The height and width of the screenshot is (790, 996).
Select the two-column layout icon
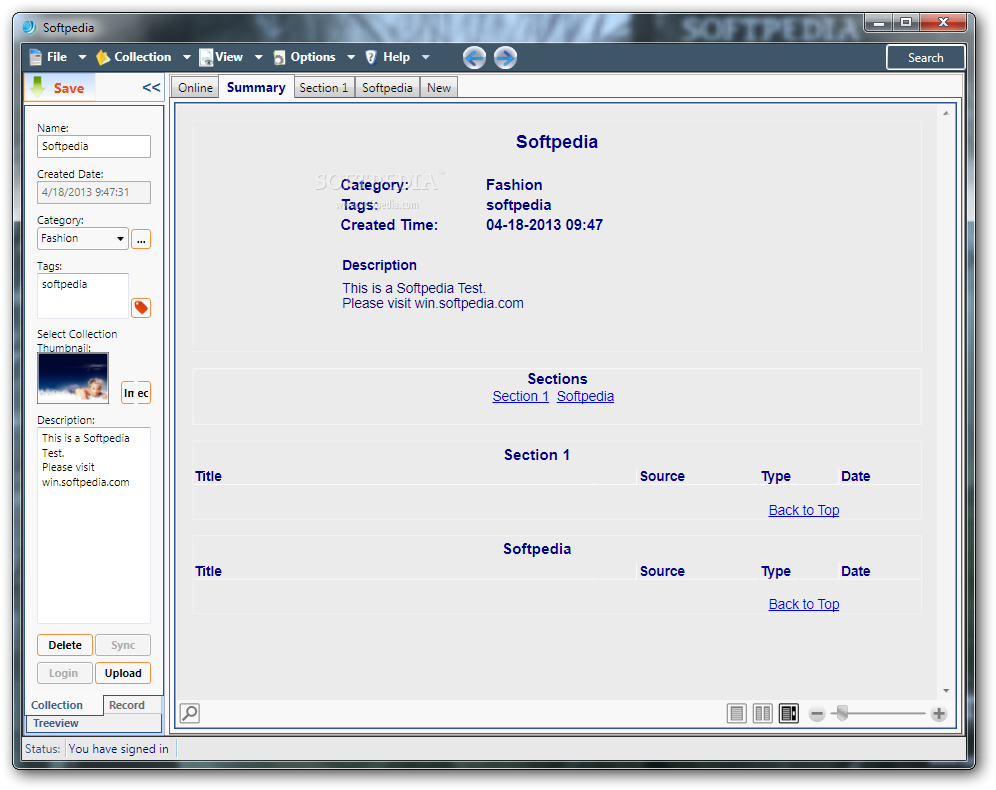point(762,713)
